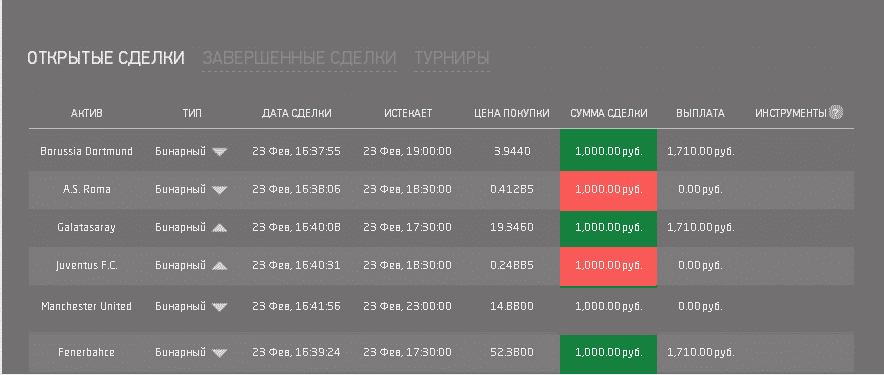The height and width of the screenshot is (375, 884).
Task: Click the up arrow icon in Galatasaray row
Action: [220, 228]
